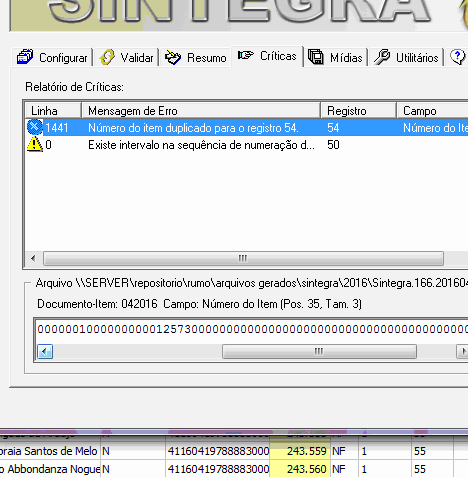
Task: Click the Utilitários wrench icon
Action: pos(382,57)
